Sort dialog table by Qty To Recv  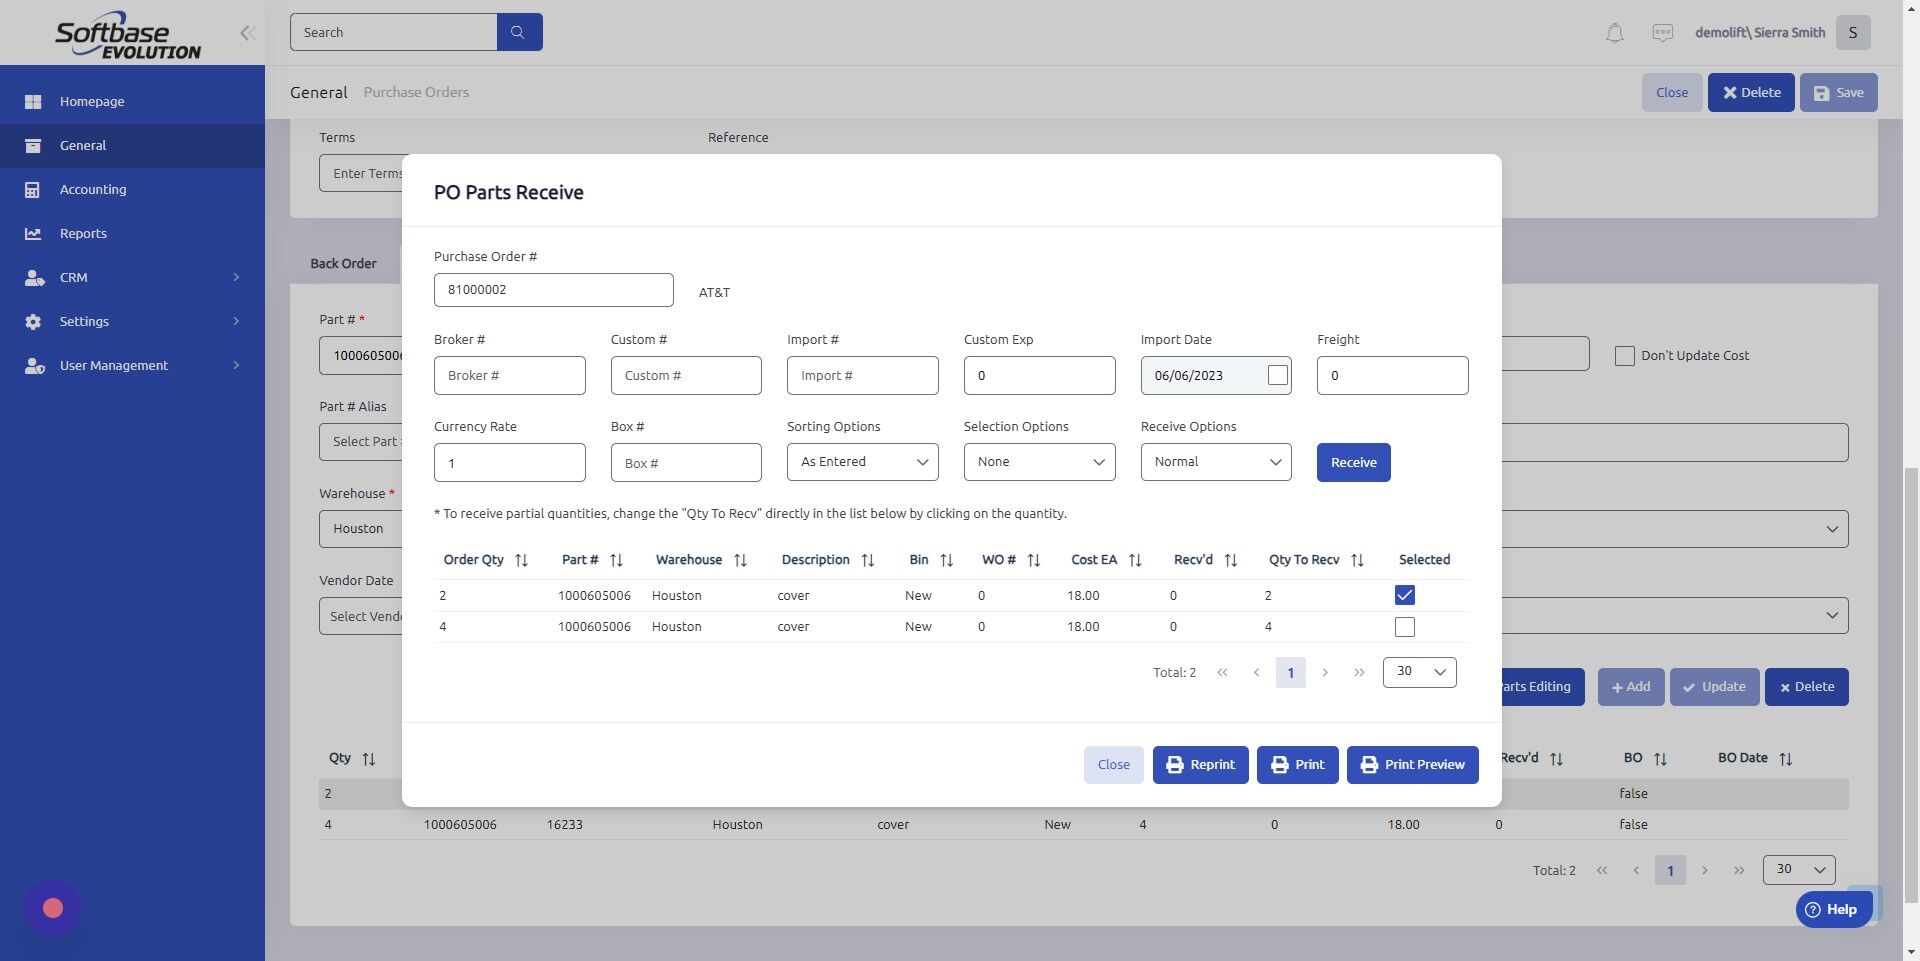coord(1357,560)
